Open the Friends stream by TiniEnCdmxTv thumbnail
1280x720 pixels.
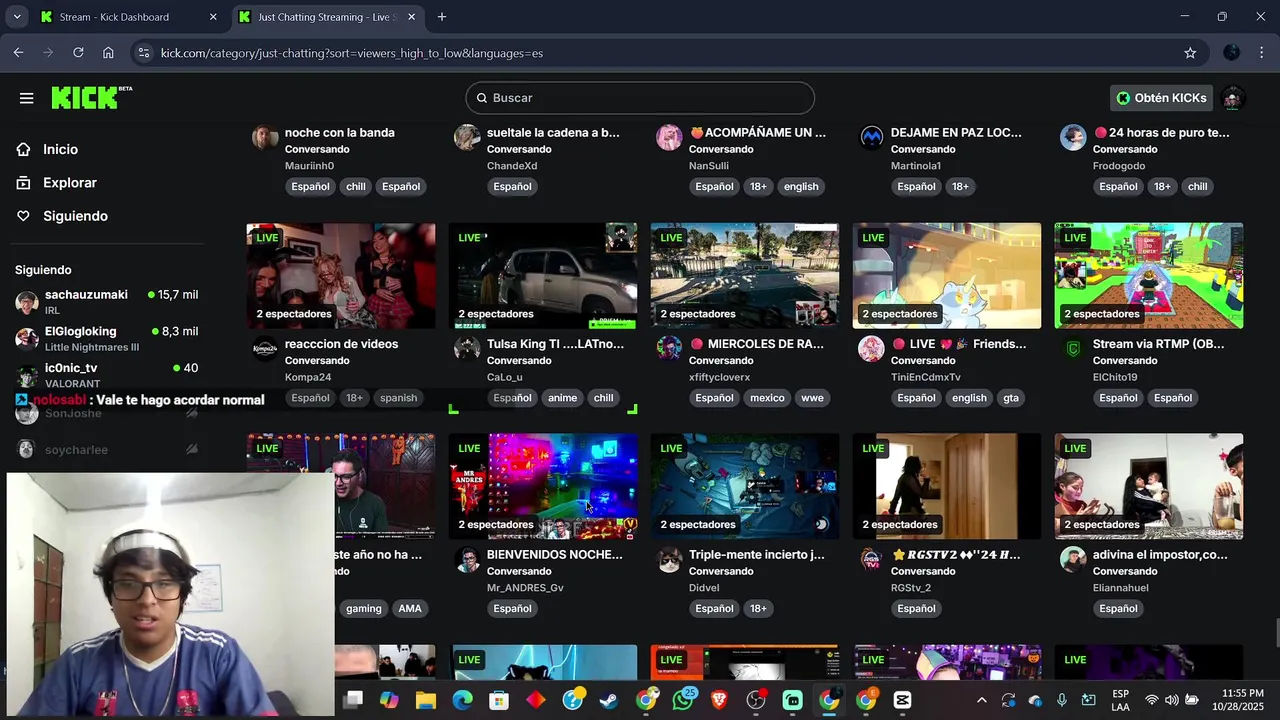[x=947, y=276]
